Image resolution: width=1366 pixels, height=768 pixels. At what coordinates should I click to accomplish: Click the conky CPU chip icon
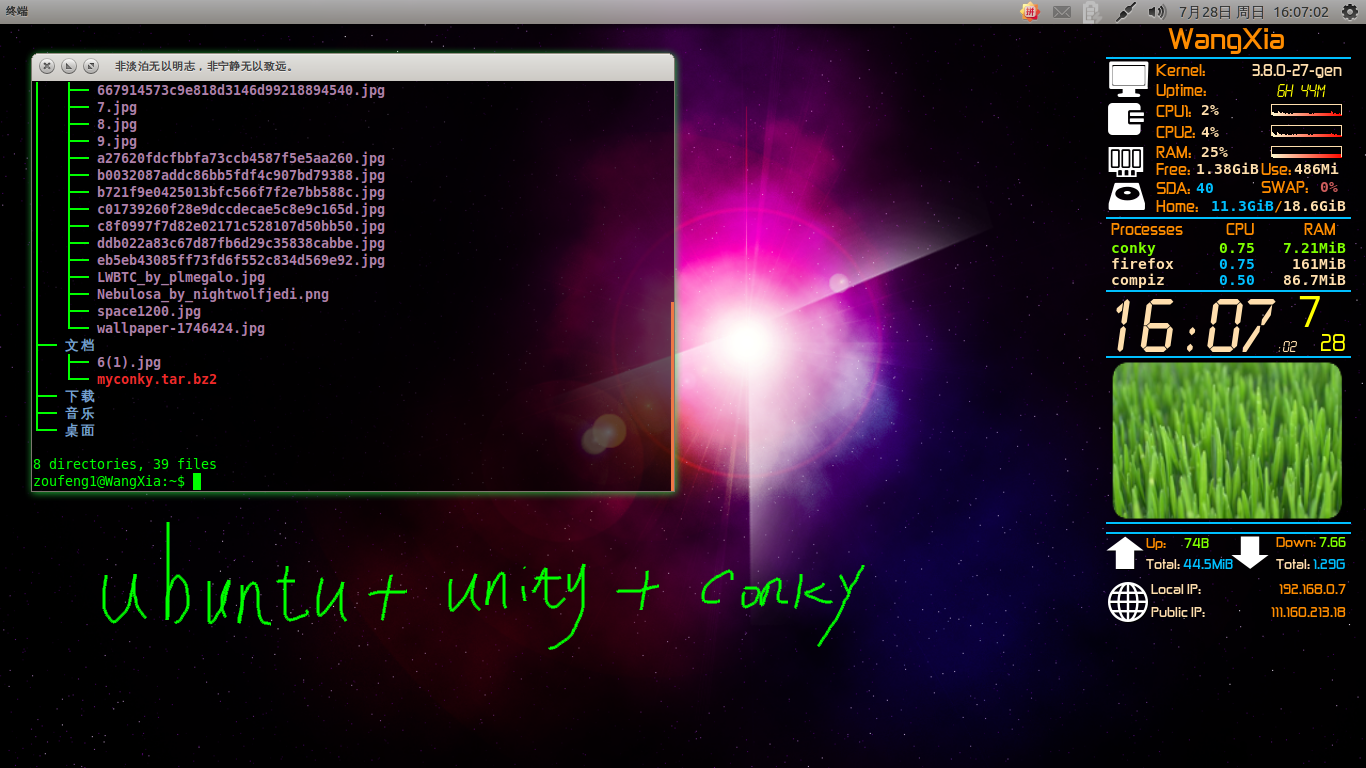(x=1126, y=120)
